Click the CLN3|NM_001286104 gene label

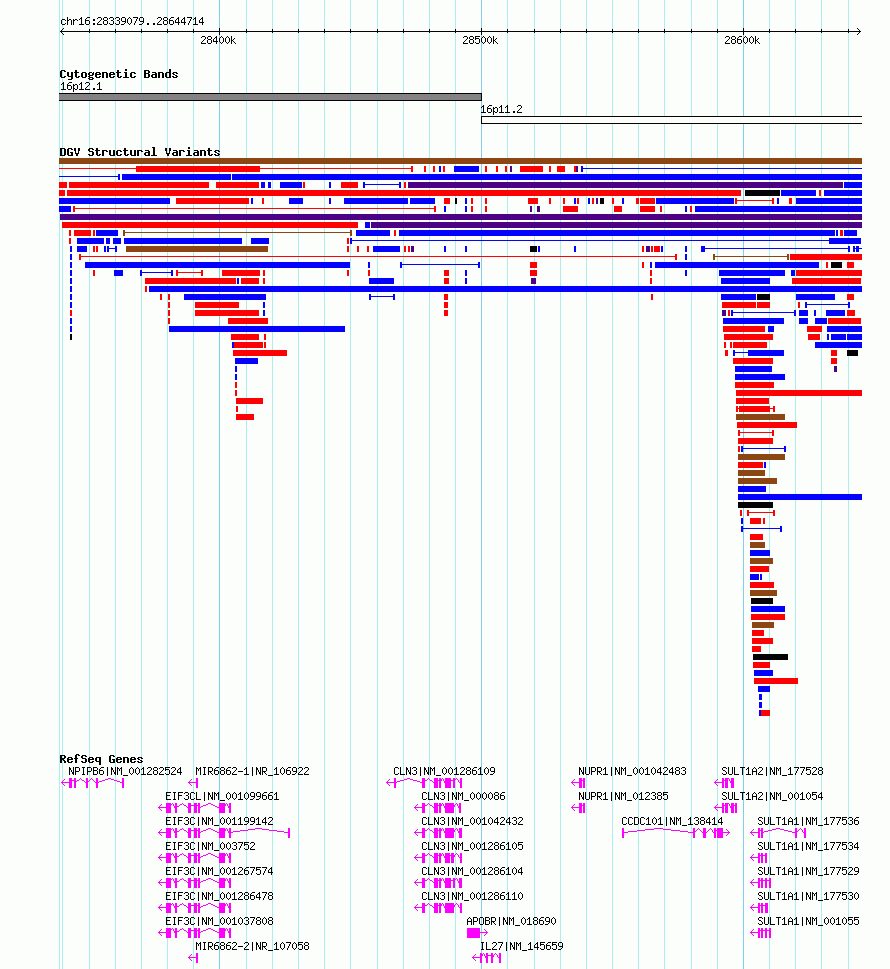pos(472,871)
